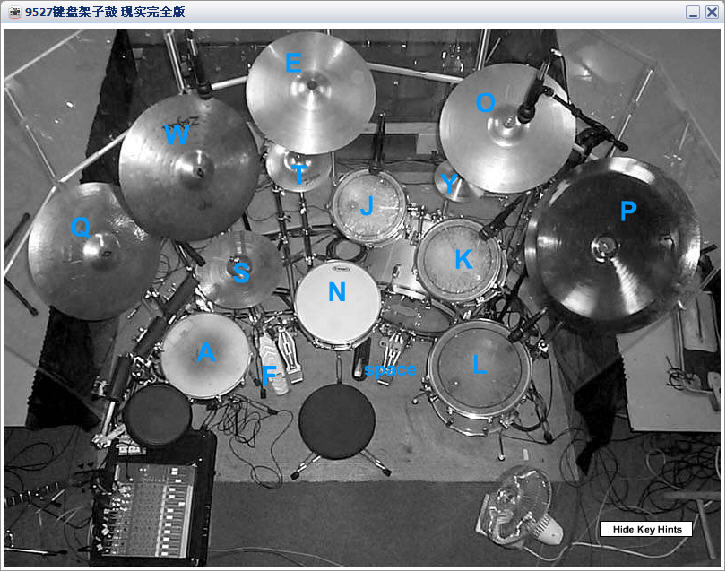This screenshot has height=571, width=725.
Task: Strike the china cymbal labeled P
Action: (x=611, y=245)
